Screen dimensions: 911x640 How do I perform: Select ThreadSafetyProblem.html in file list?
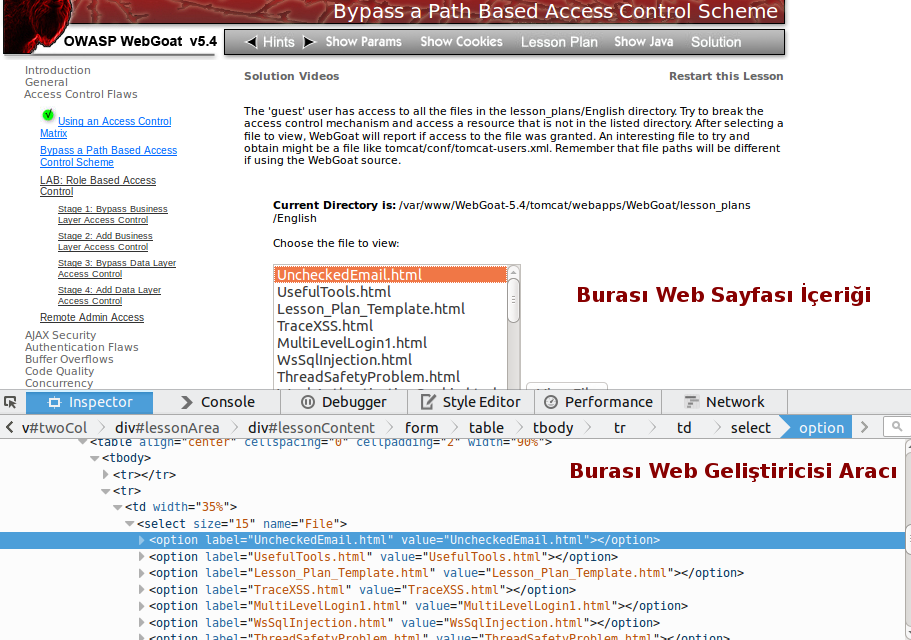[390, 376]
